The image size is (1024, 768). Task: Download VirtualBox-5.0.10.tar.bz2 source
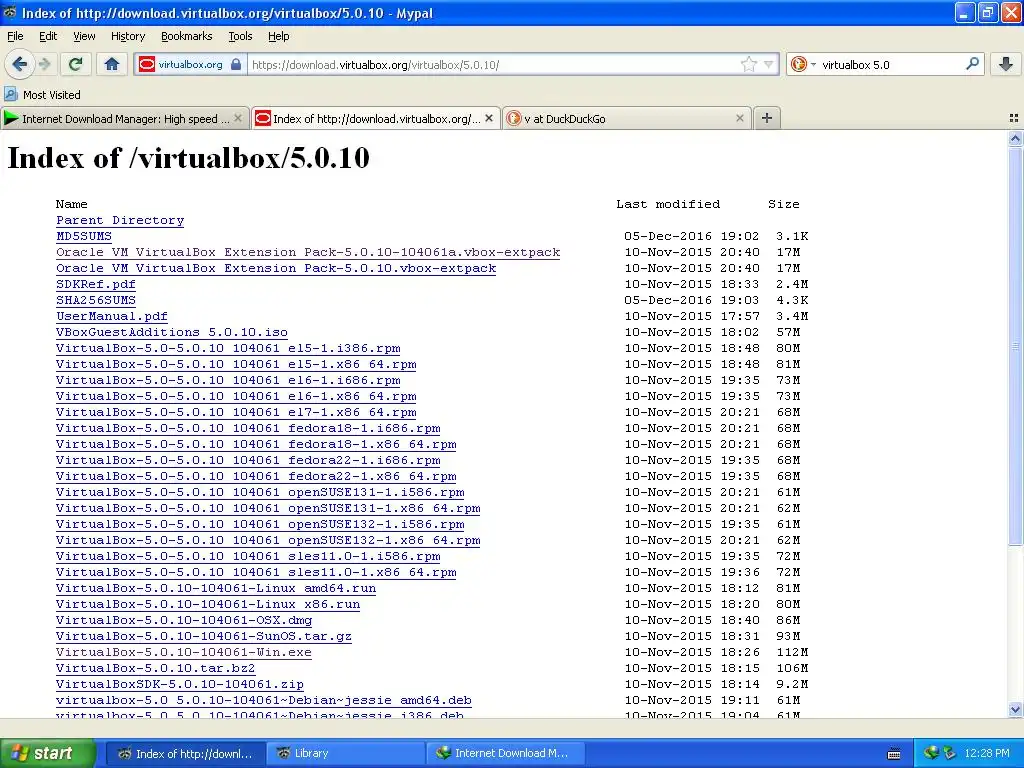pos(155,668)
